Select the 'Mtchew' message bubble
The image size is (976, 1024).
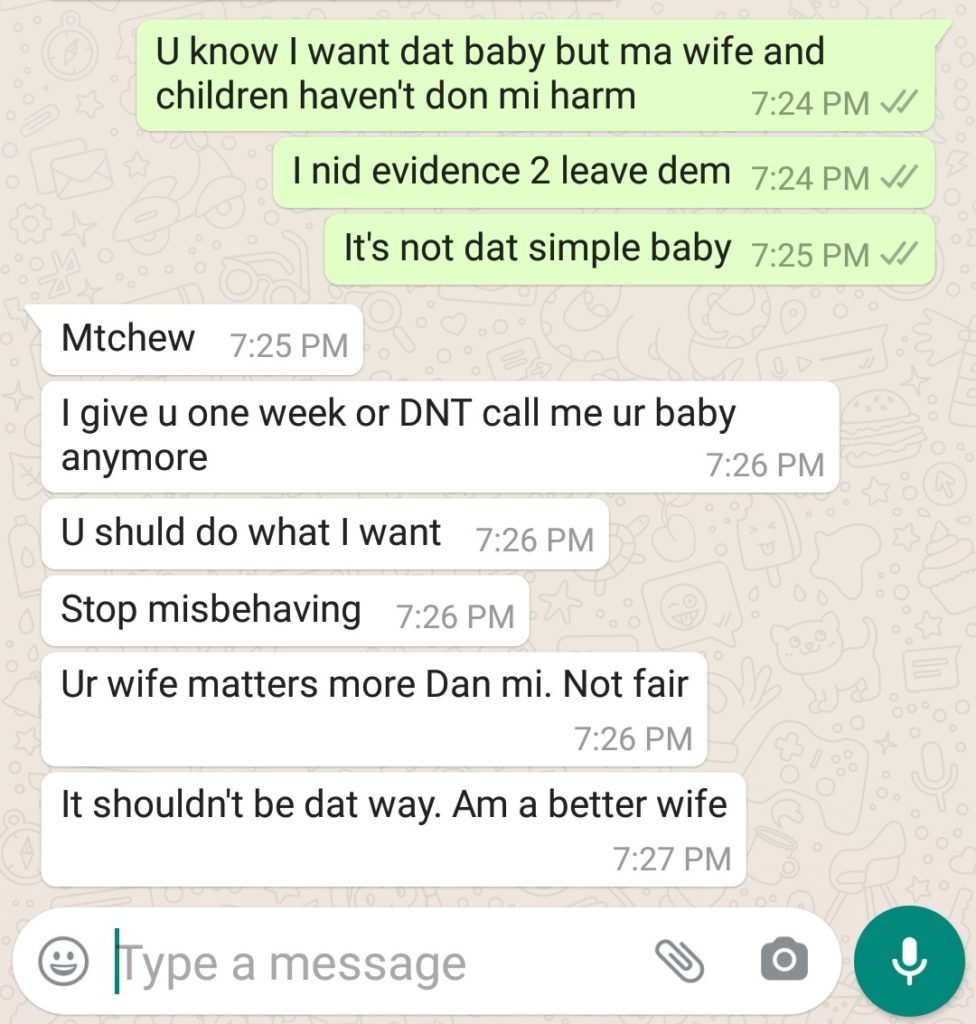pyautogui.click(x=201, y=340)
